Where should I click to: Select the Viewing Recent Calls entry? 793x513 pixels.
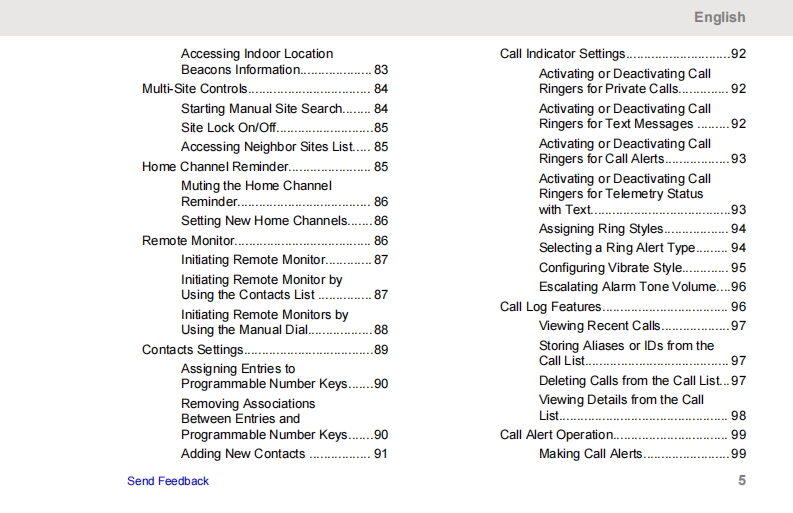click(599, 326)
